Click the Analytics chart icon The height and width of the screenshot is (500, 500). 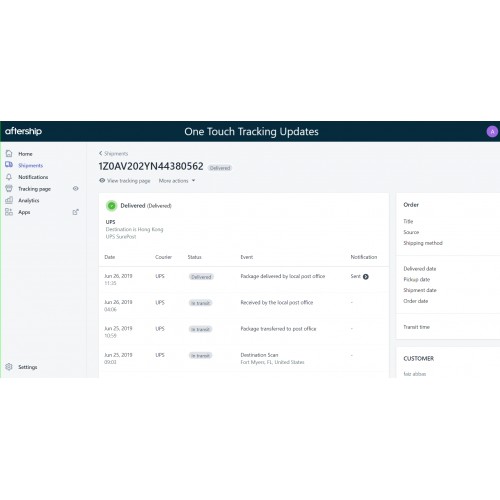[9, 200]
